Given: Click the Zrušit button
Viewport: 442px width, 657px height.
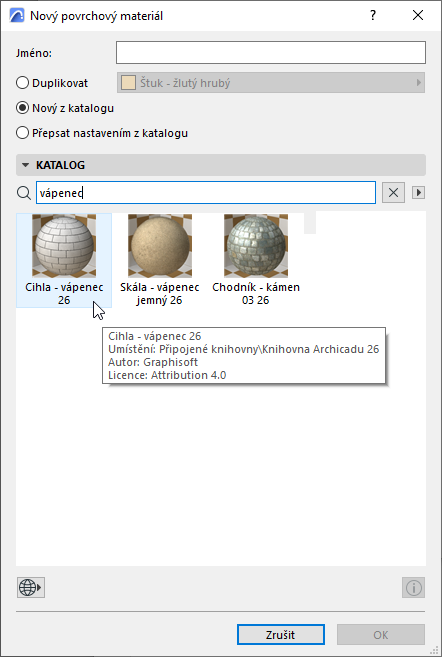Looking at the screenshot, I should point(281,634).
